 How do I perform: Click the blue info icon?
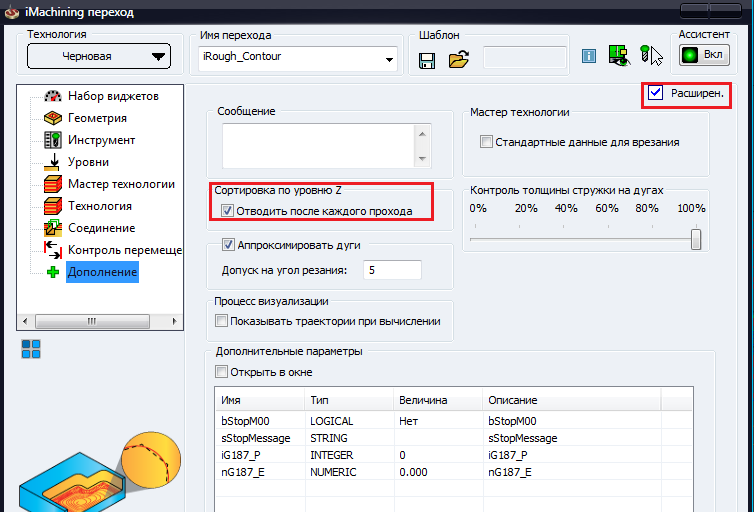pyautogui.click(x=589, y=56)
